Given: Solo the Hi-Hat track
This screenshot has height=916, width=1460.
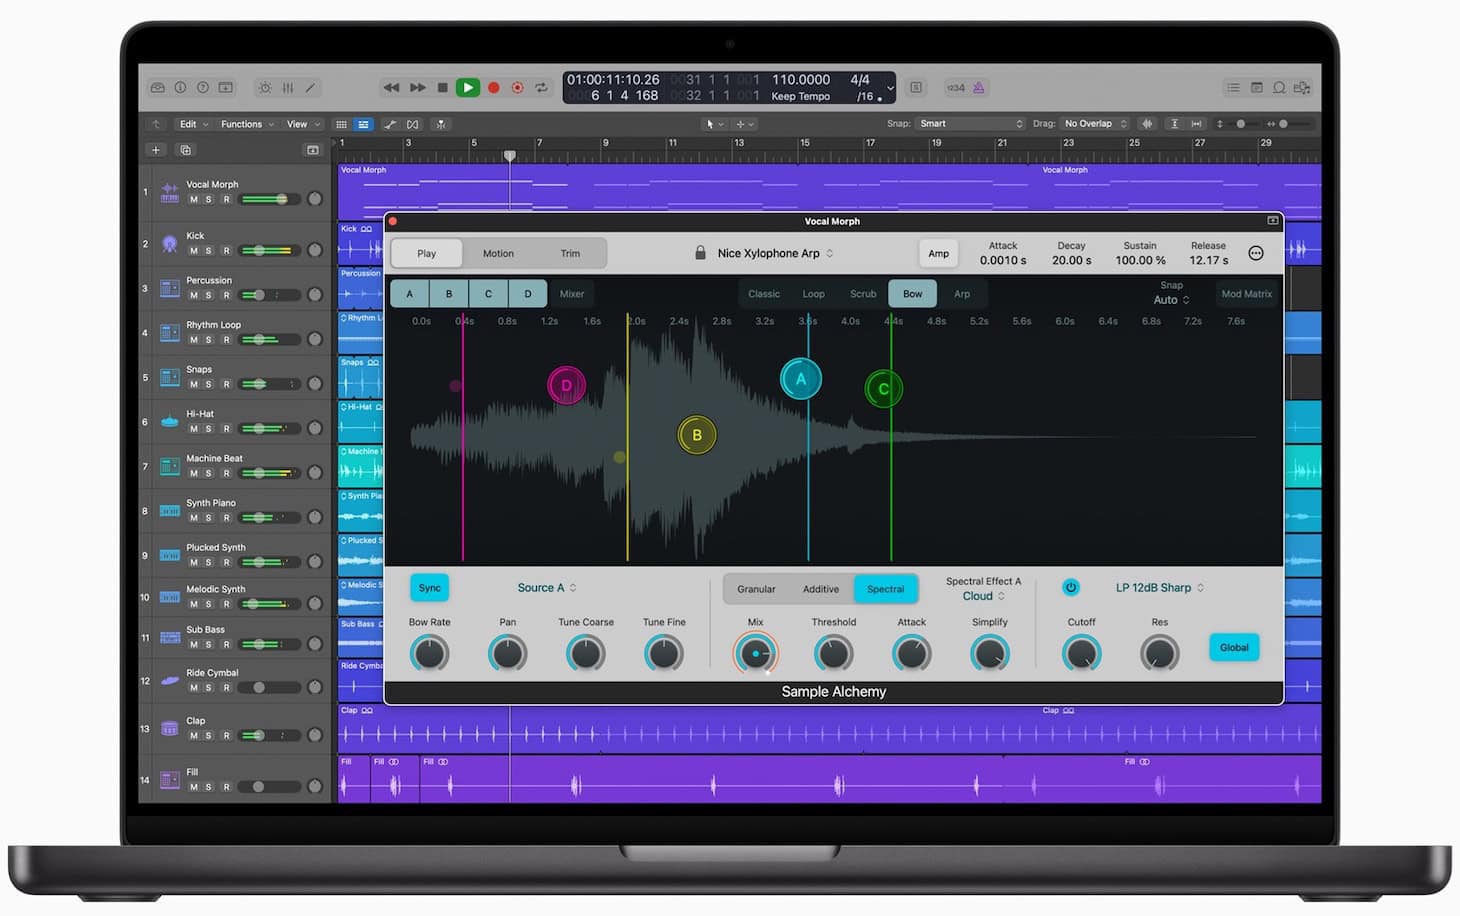Looking at the screenshot, I should [208, 429].
